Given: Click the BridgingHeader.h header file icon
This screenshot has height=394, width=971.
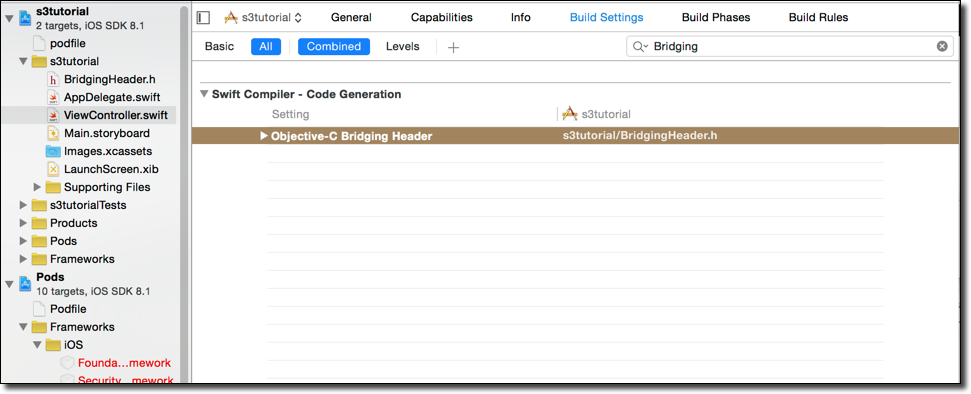Looking at the screenshot, I should click(x=53, y=79).
